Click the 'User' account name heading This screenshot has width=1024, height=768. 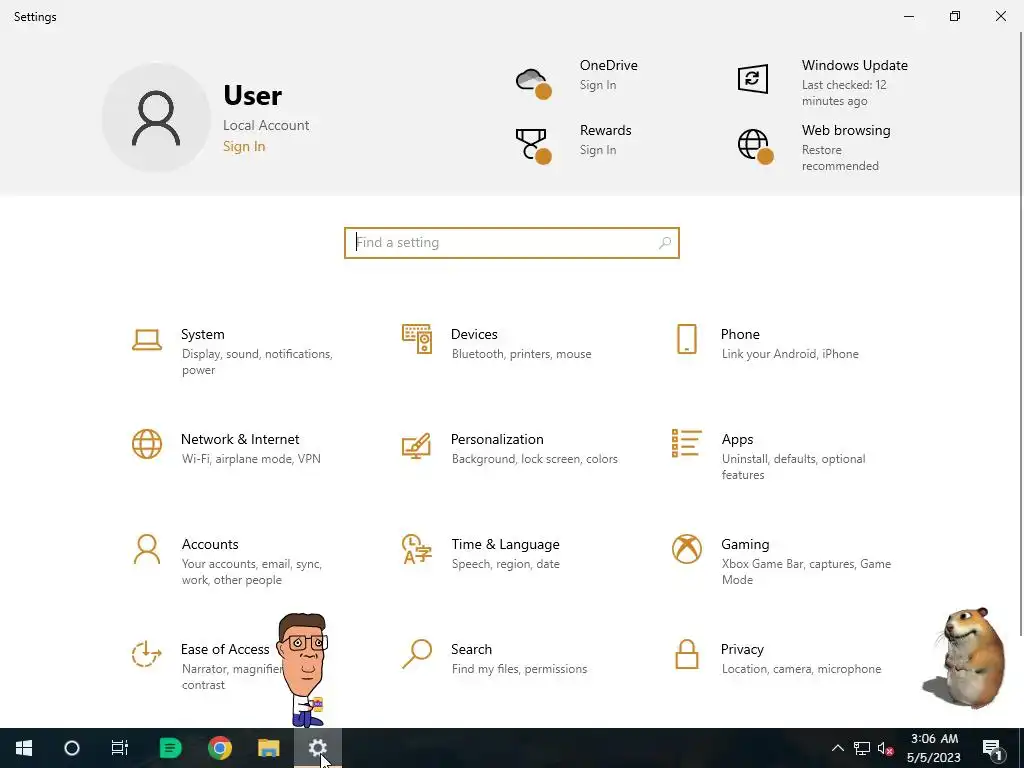pyautogui.click(x=253, y=95)
